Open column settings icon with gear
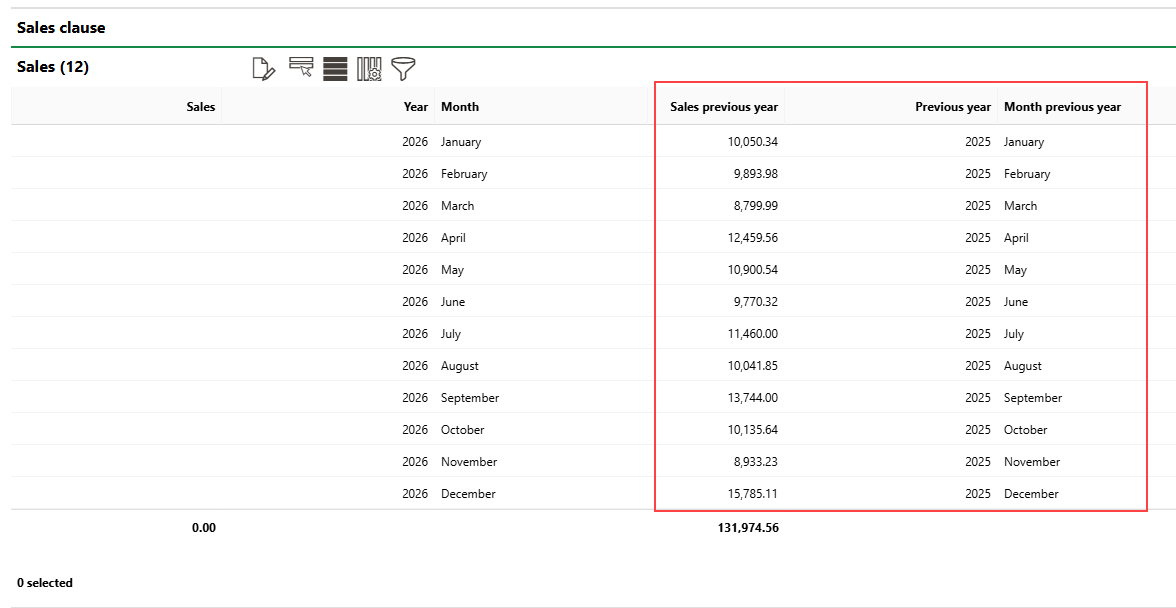The image size is (1176, 608). click(369, 69)
